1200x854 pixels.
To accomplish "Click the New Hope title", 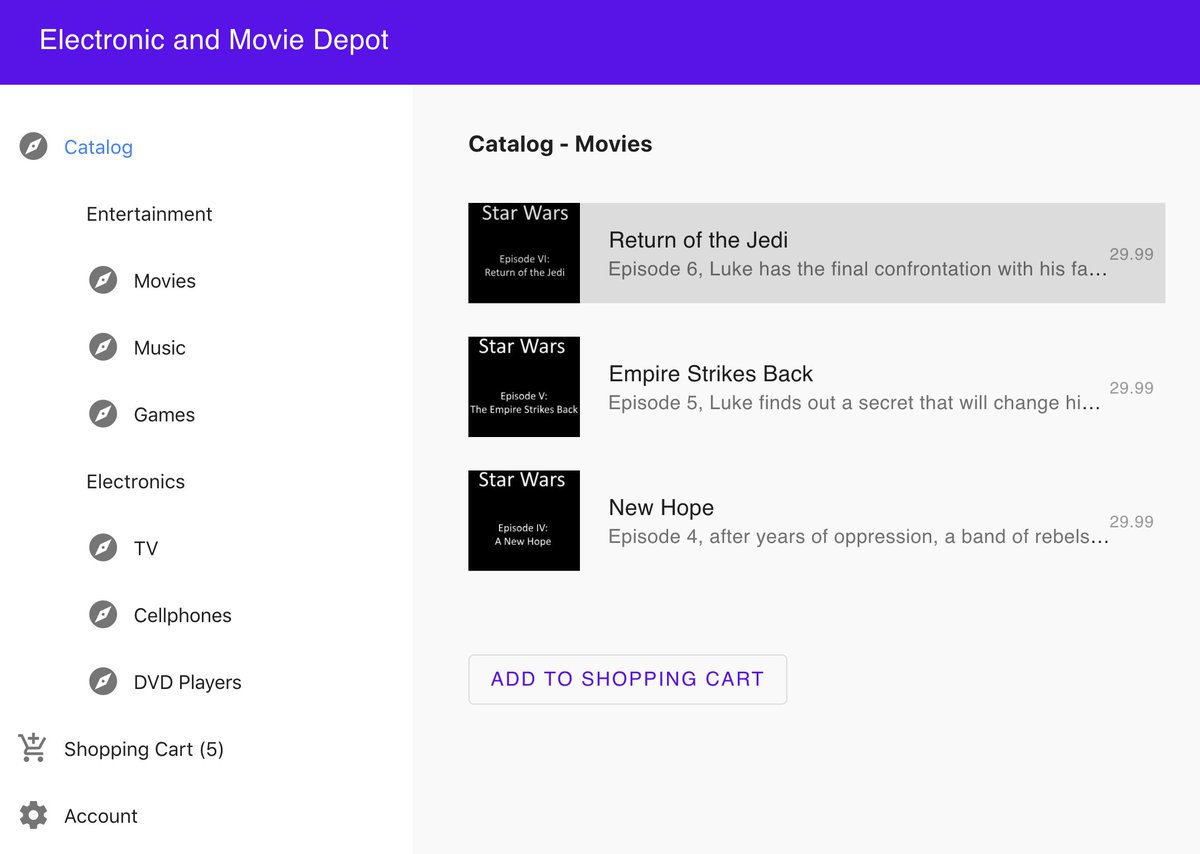I will 661,508.
